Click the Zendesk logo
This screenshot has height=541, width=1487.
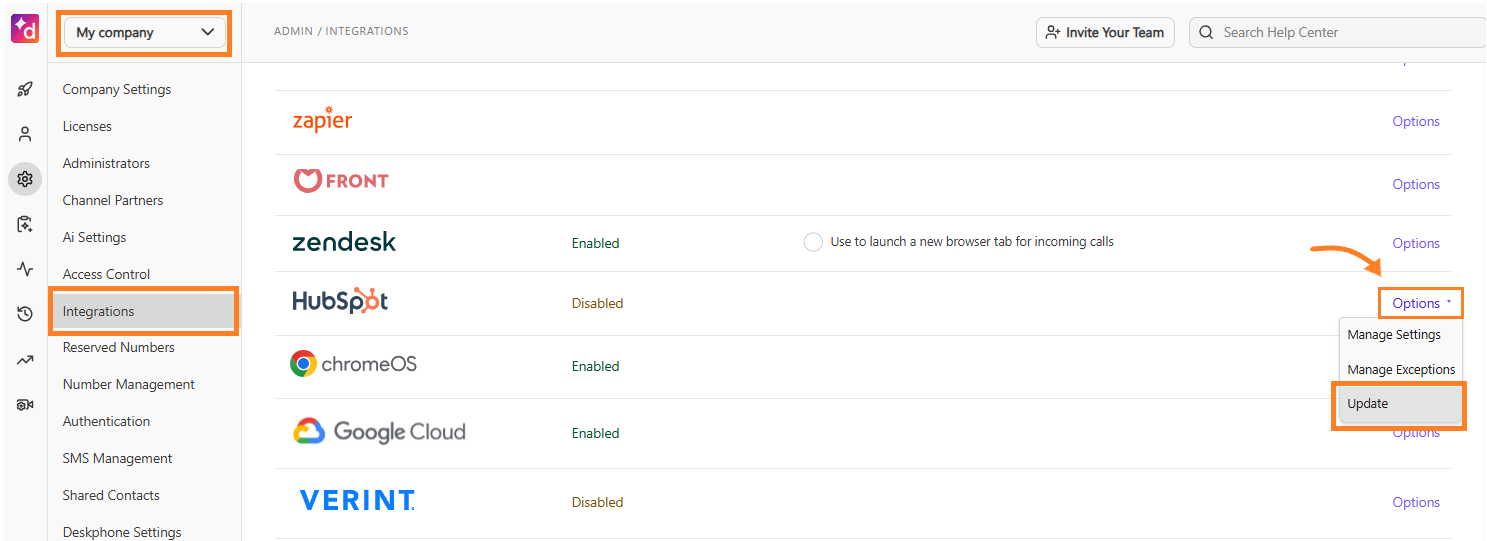pos(344,242)
